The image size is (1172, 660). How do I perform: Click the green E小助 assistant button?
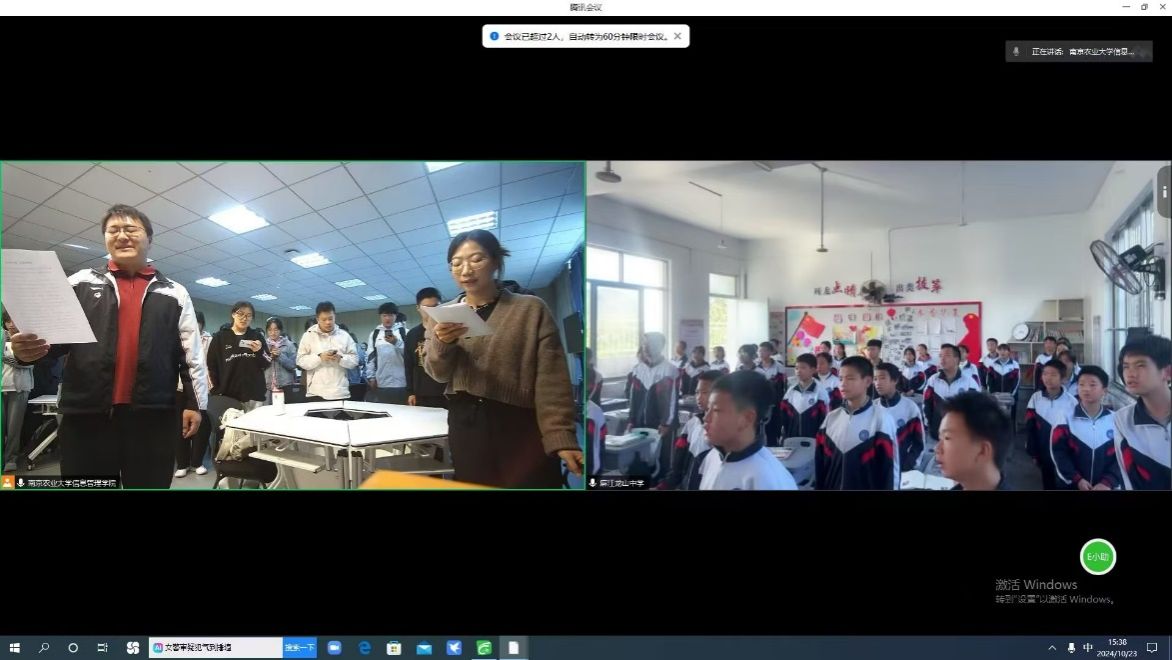pyautogui.click(x=1097, y=557)
